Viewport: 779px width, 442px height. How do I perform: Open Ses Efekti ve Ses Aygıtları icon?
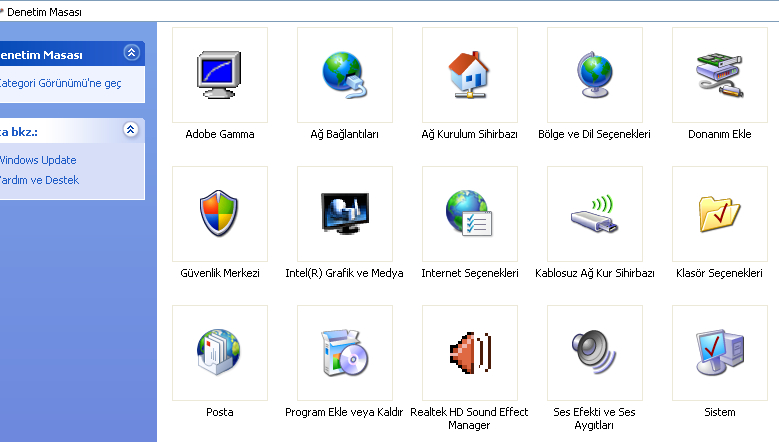(595, 353)
